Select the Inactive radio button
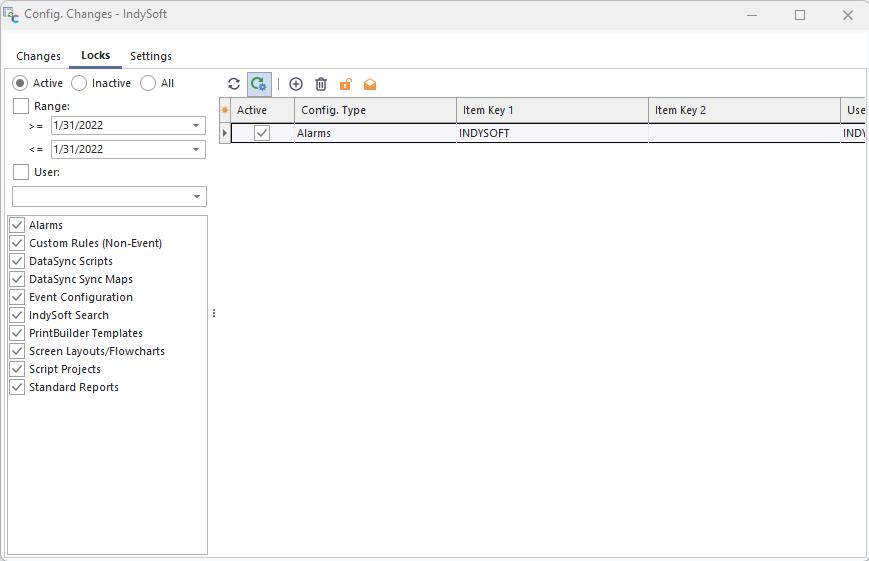This screenshot has width=869, height=561. tap(79, 83)
